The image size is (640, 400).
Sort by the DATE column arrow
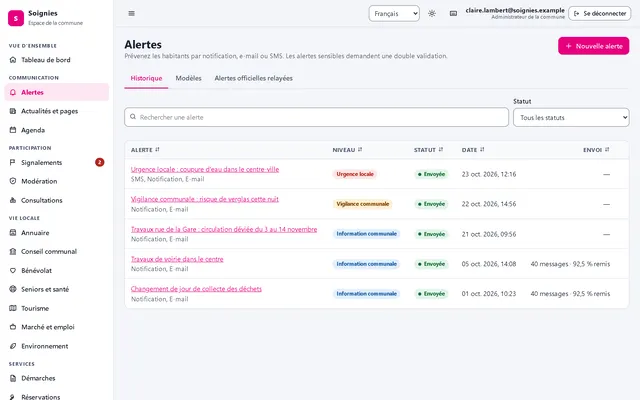pyautogui.click(x=482, y=150)
